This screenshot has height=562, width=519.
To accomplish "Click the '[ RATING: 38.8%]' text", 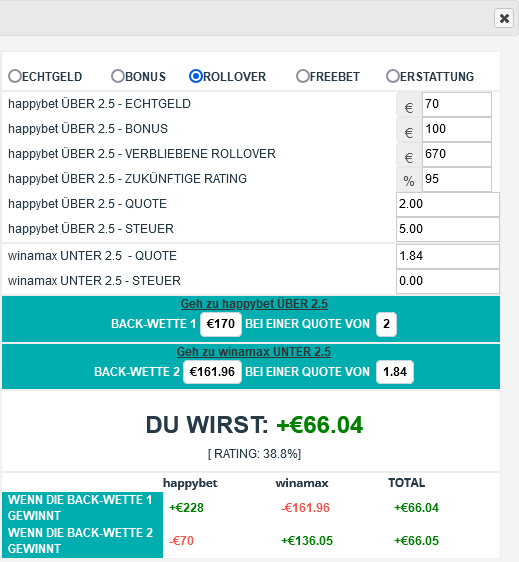I will (x=254, y=454).
